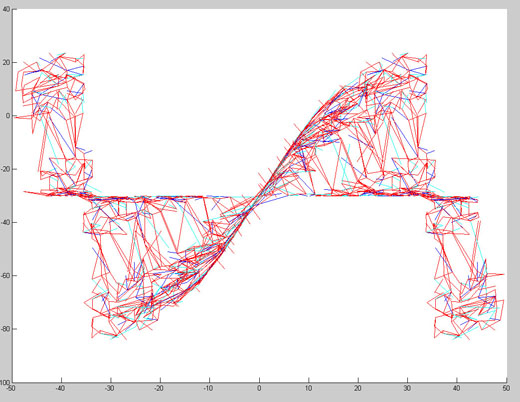Click the y-axis tick label 40
The image size is (520, 402).
[x=6, y=9]
